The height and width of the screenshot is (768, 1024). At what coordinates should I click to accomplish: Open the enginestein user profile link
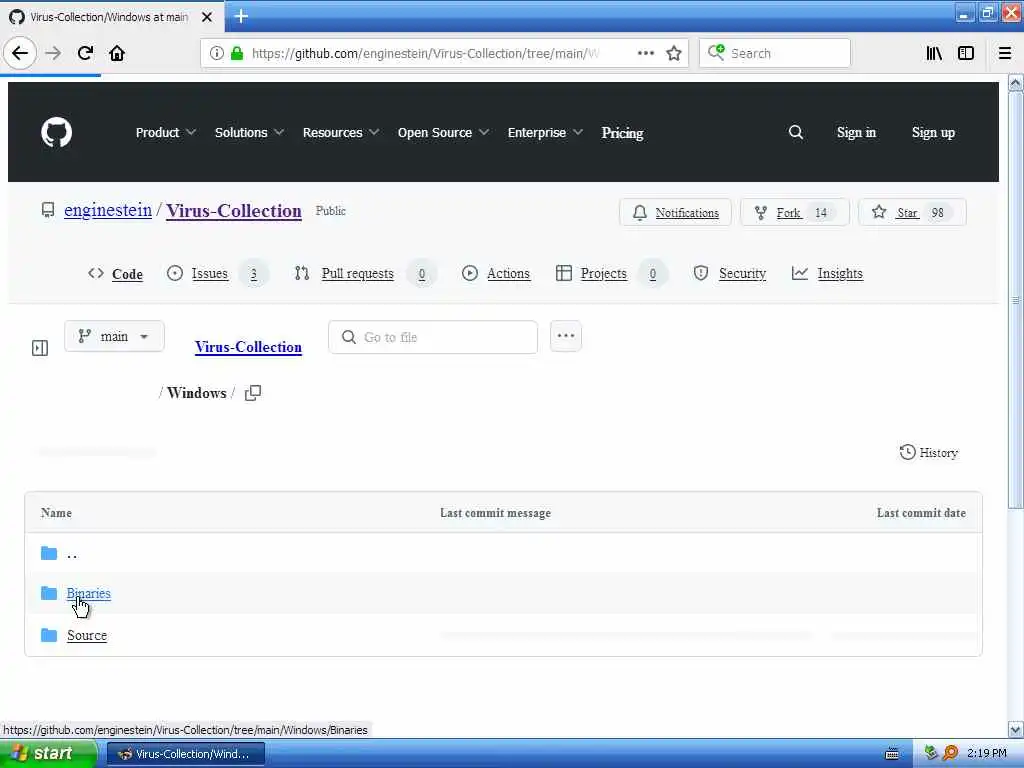click(108, 210)
